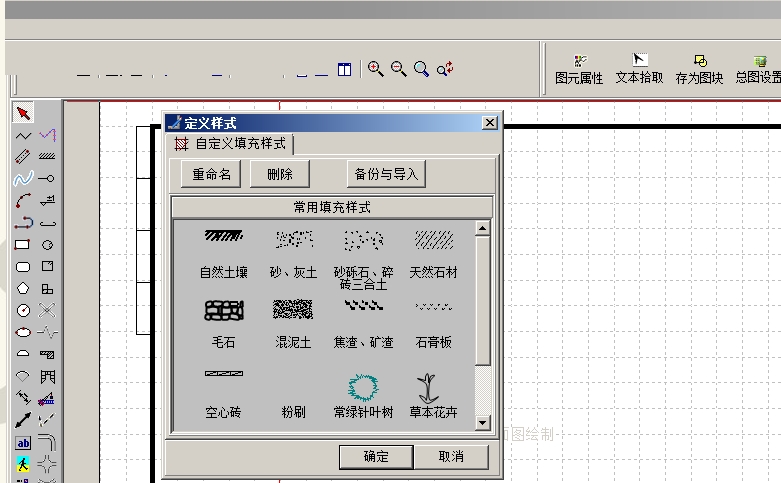The image size is (781, 483).
Task: Click the zoom out magnifier
Action: coord(398,69)
